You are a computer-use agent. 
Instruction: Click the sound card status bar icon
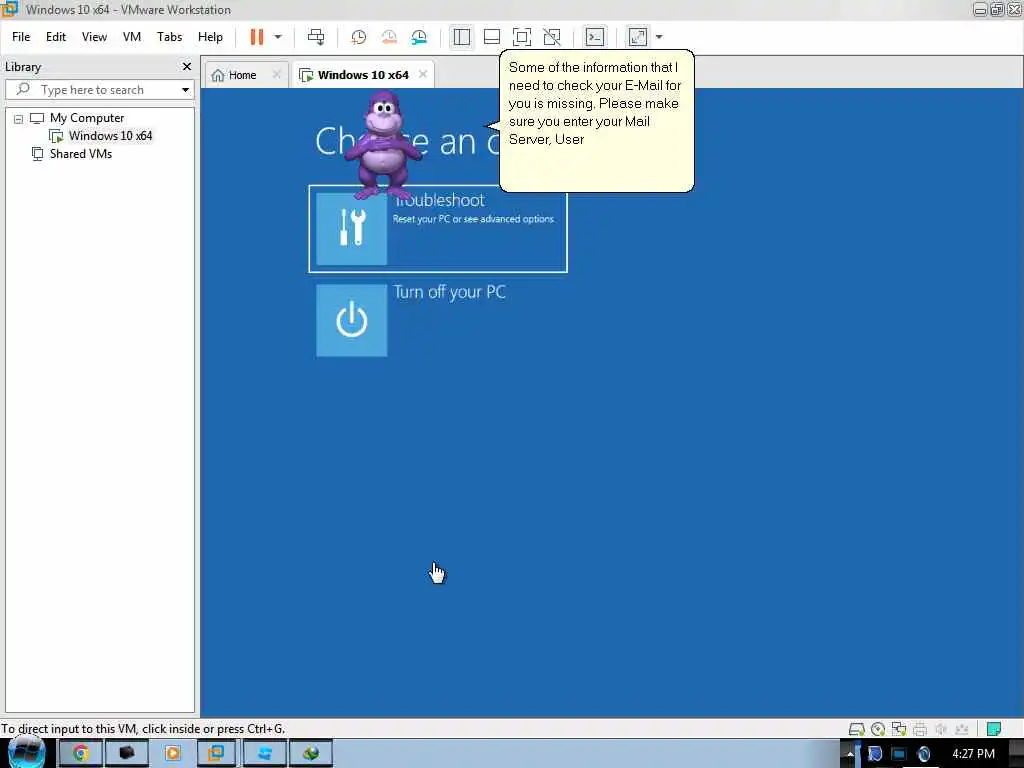coord(941,729)
